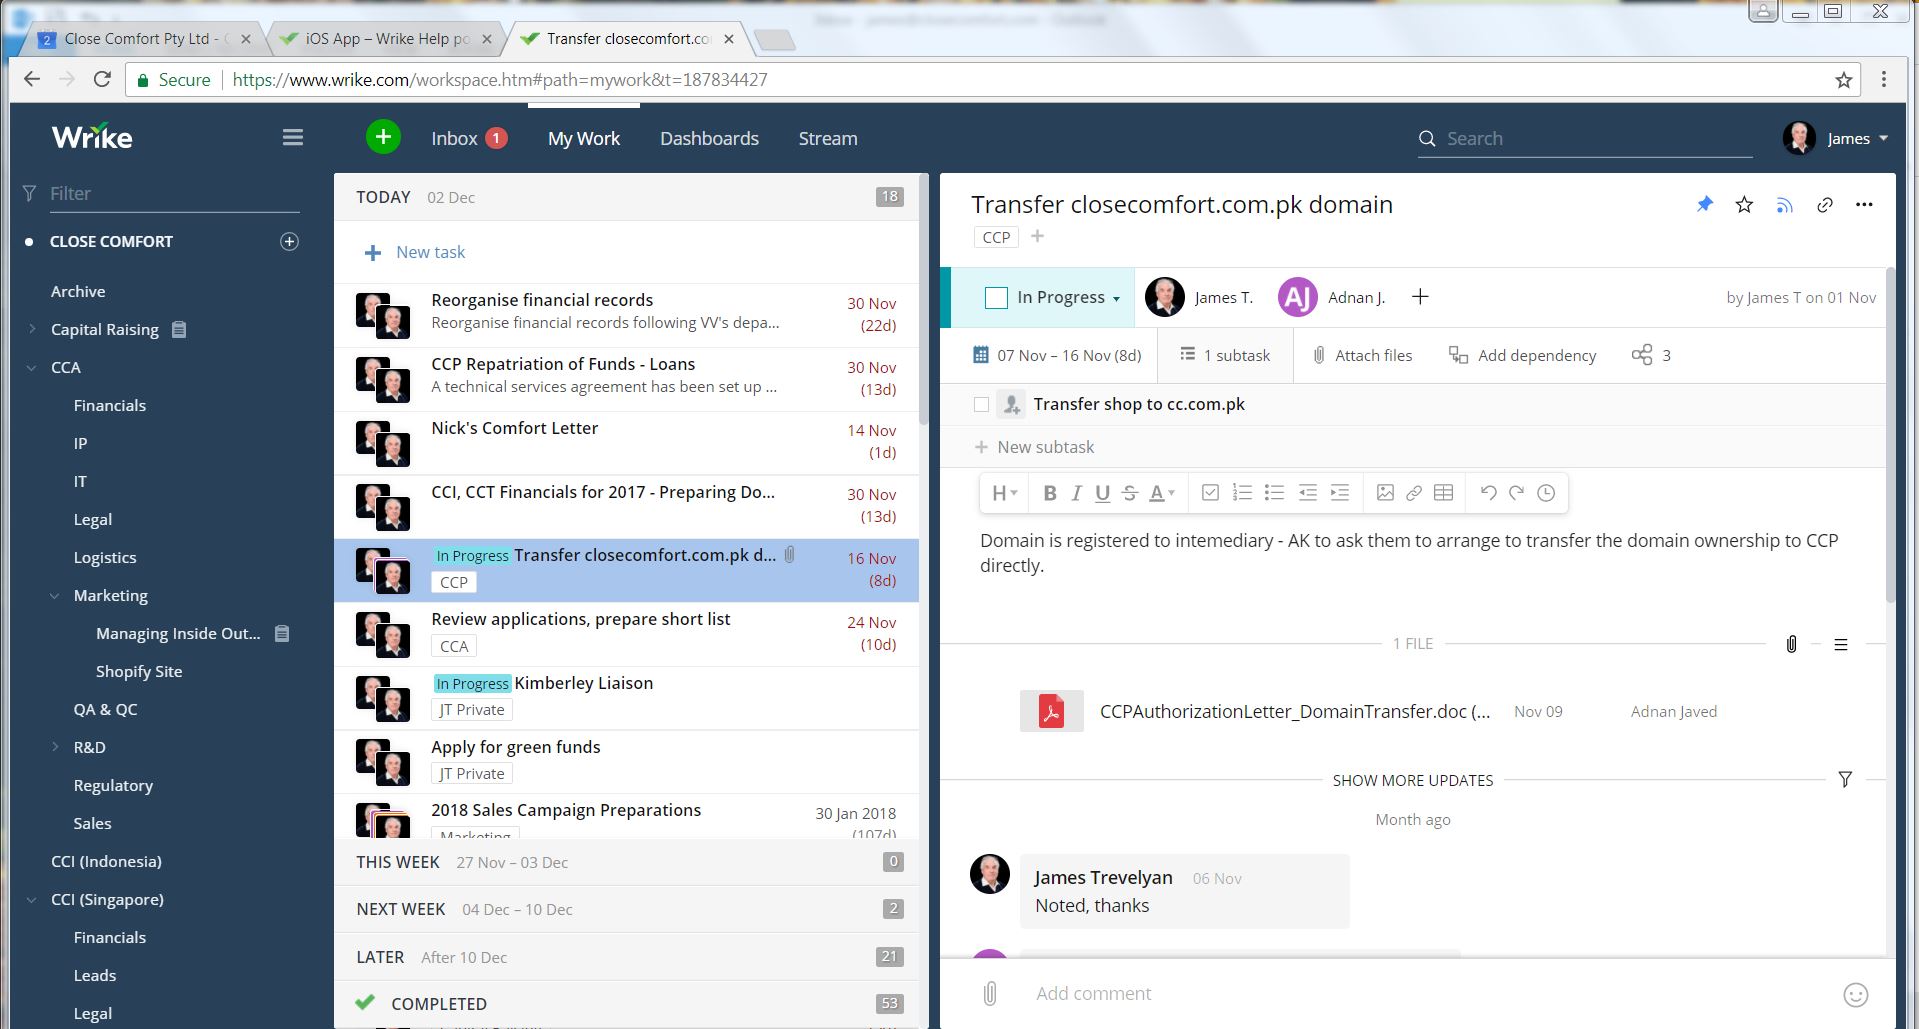
Task: Click the green plus create button
Action: click(x=383, y=137)
